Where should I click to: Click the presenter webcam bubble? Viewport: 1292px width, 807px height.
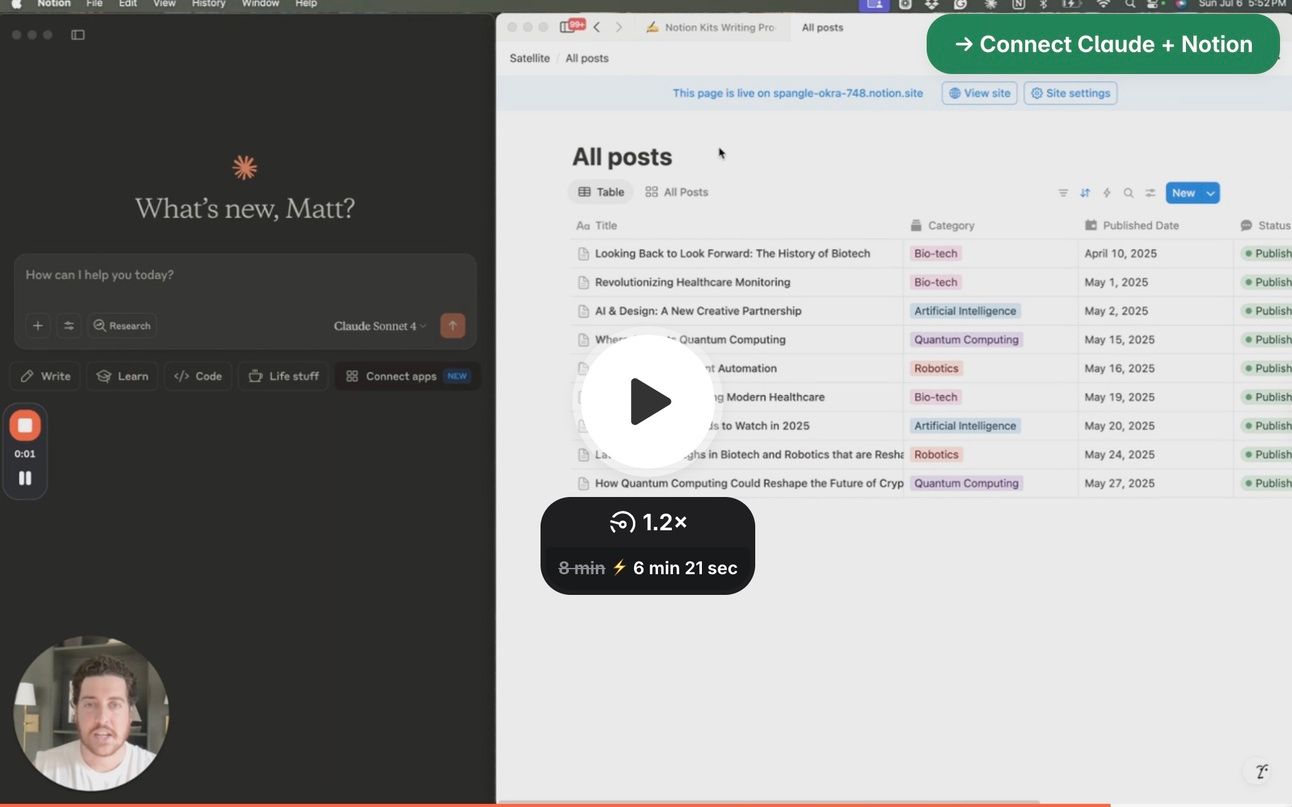(91, 714)
